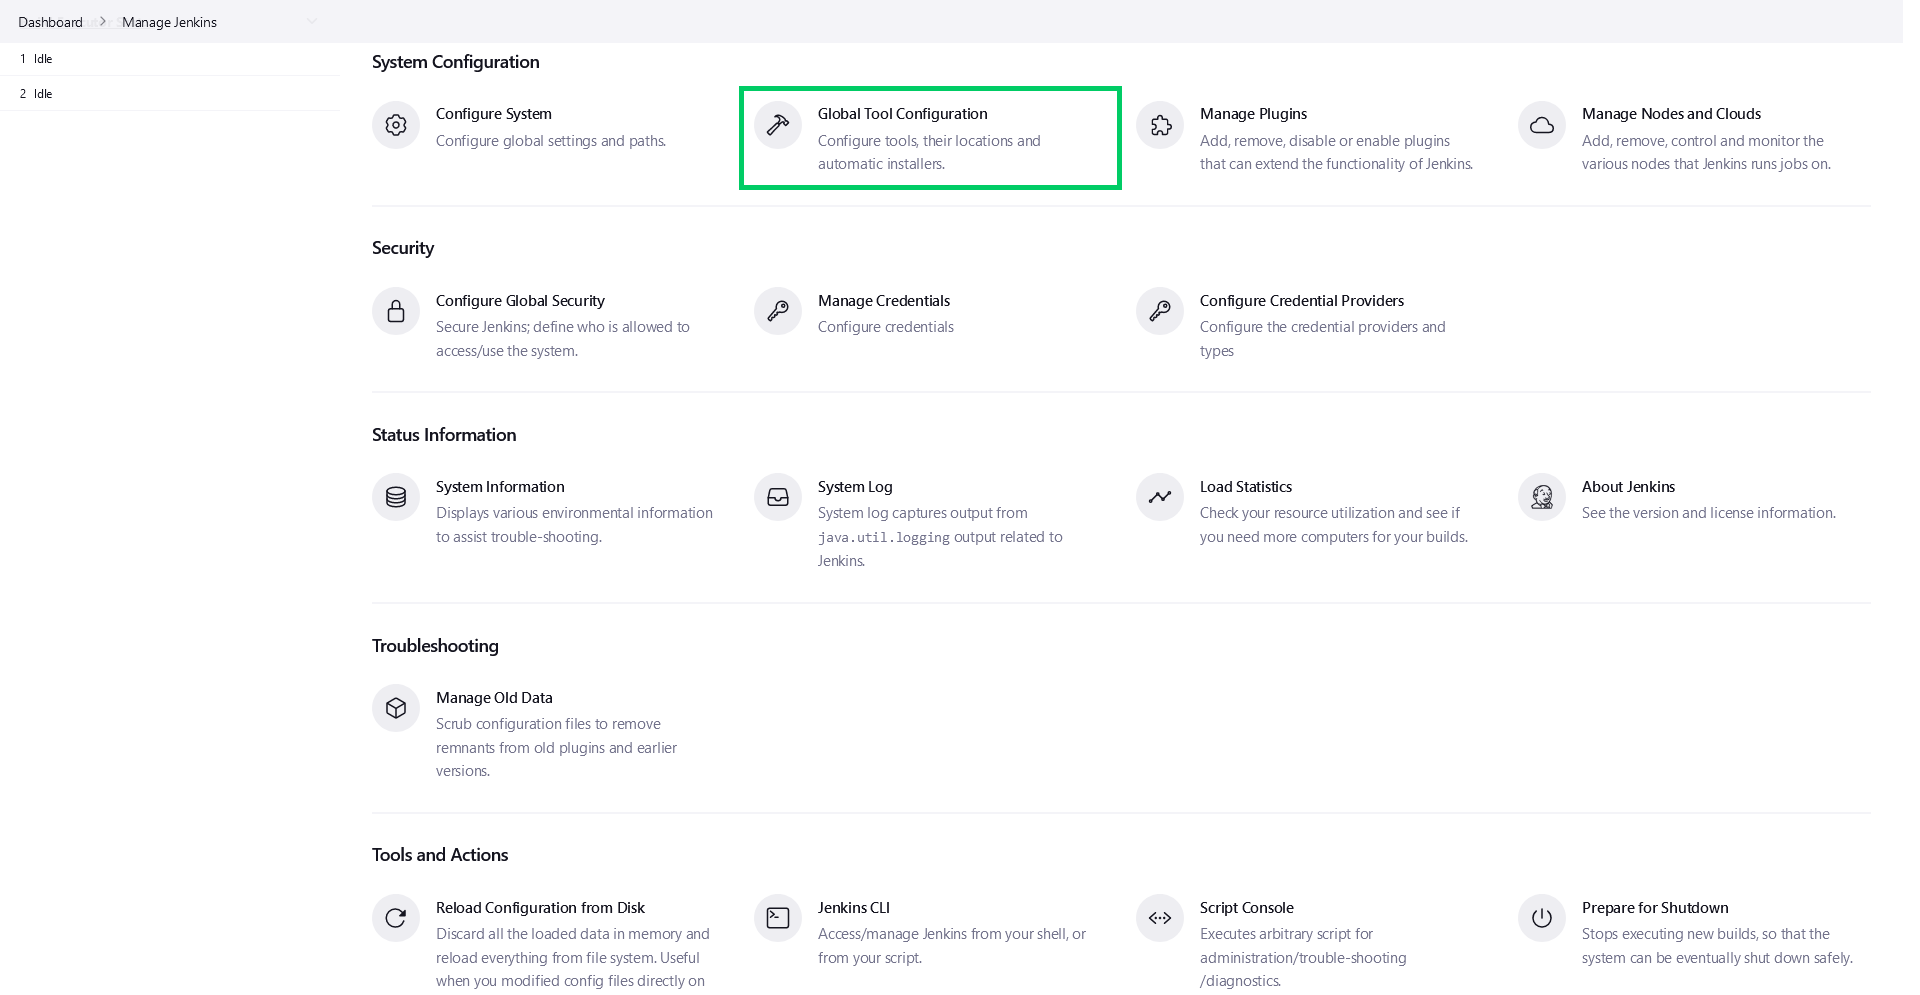Image resolution: width=1920 pixels, height=995 pixels.
Task: Go to Manage Nodes and Clouds
Action: tap(1672, 114)
